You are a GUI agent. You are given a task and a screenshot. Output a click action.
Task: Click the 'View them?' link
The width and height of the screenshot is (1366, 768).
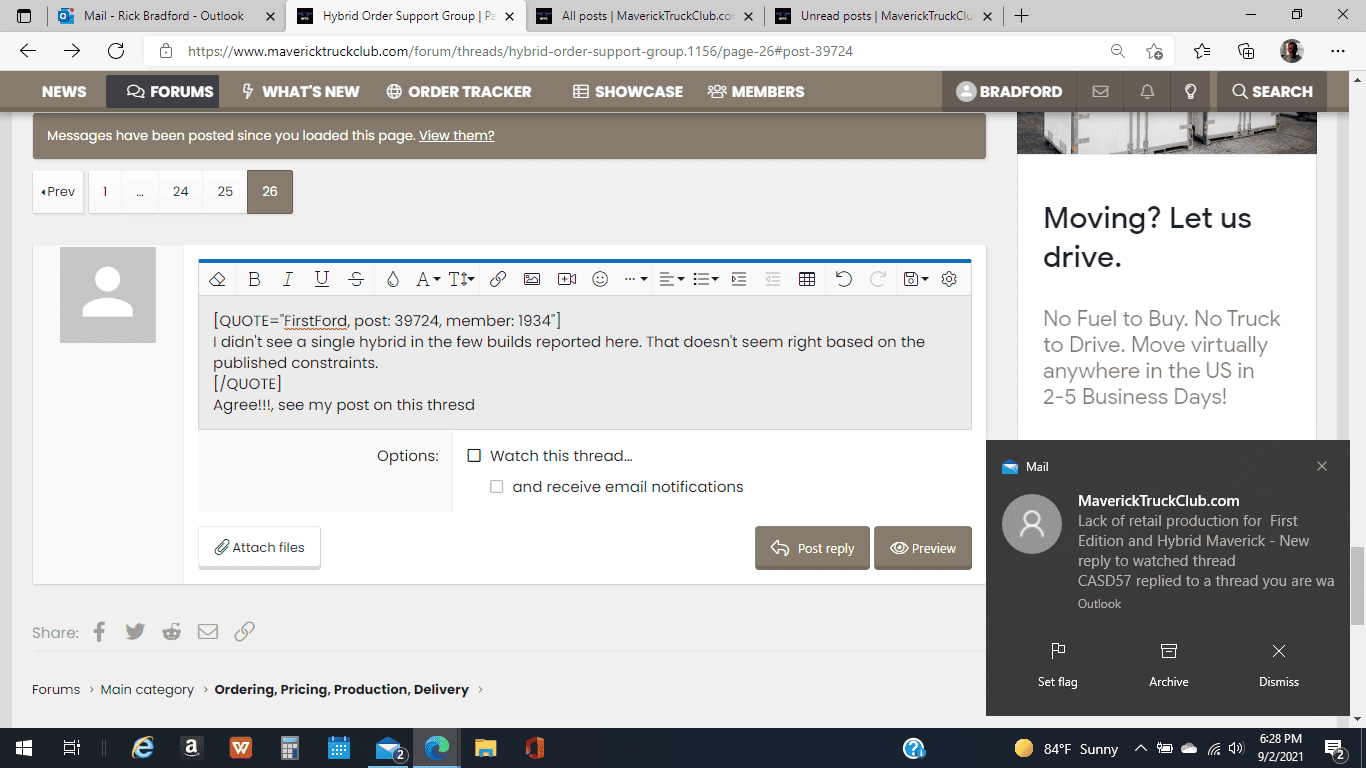[x=456, y=135]
